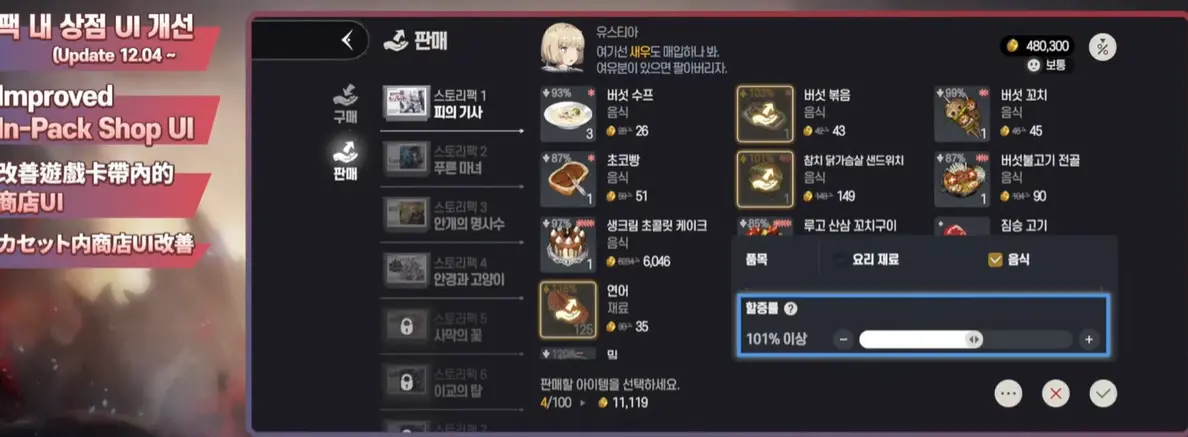Open the percent discount icon button
1188x437 pixels.
pos(1102,47)
